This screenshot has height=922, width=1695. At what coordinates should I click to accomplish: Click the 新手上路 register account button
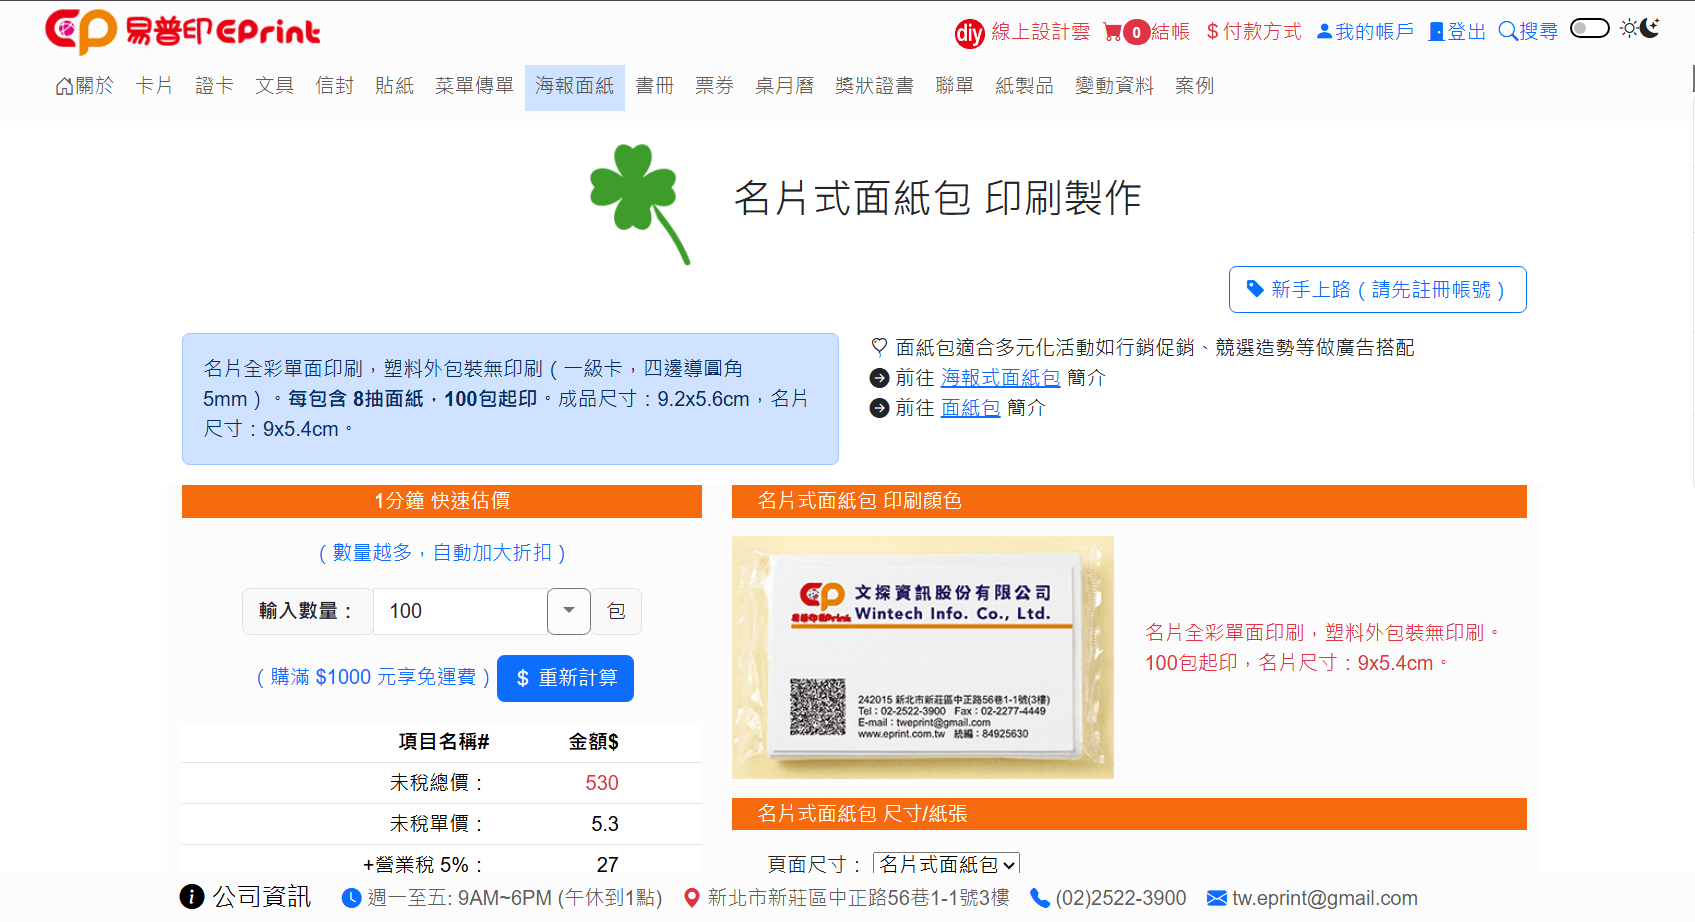click(x=1377, y=290)
